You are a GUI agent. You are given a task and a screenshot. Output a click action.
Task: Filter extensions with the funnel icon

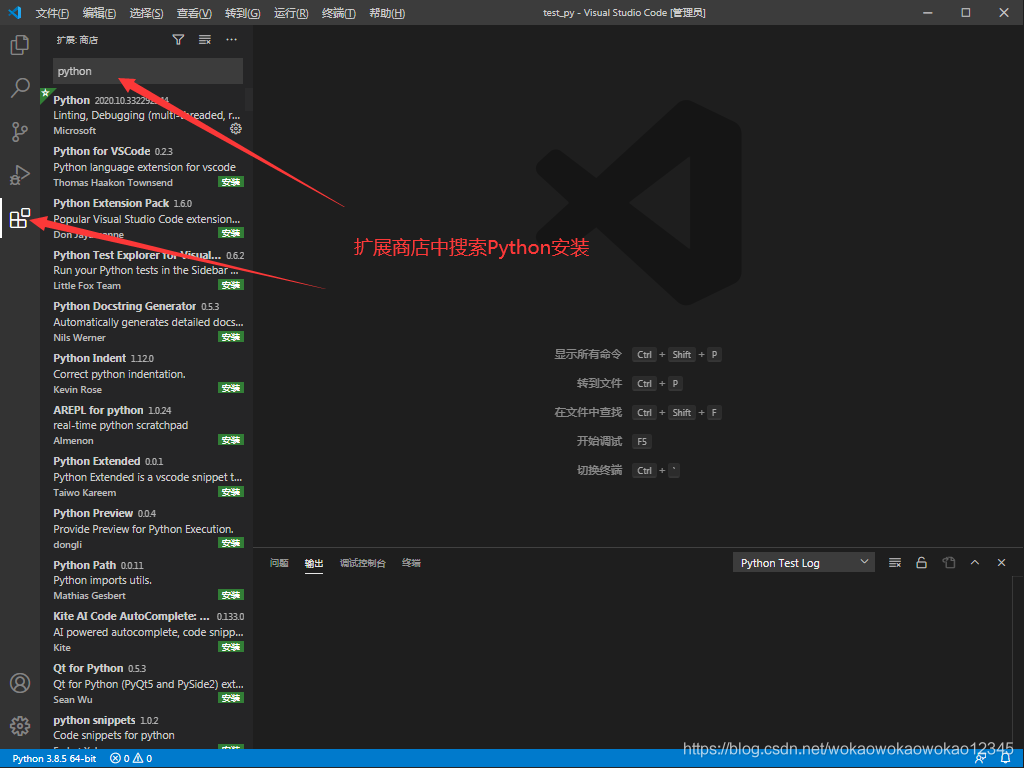178,40
